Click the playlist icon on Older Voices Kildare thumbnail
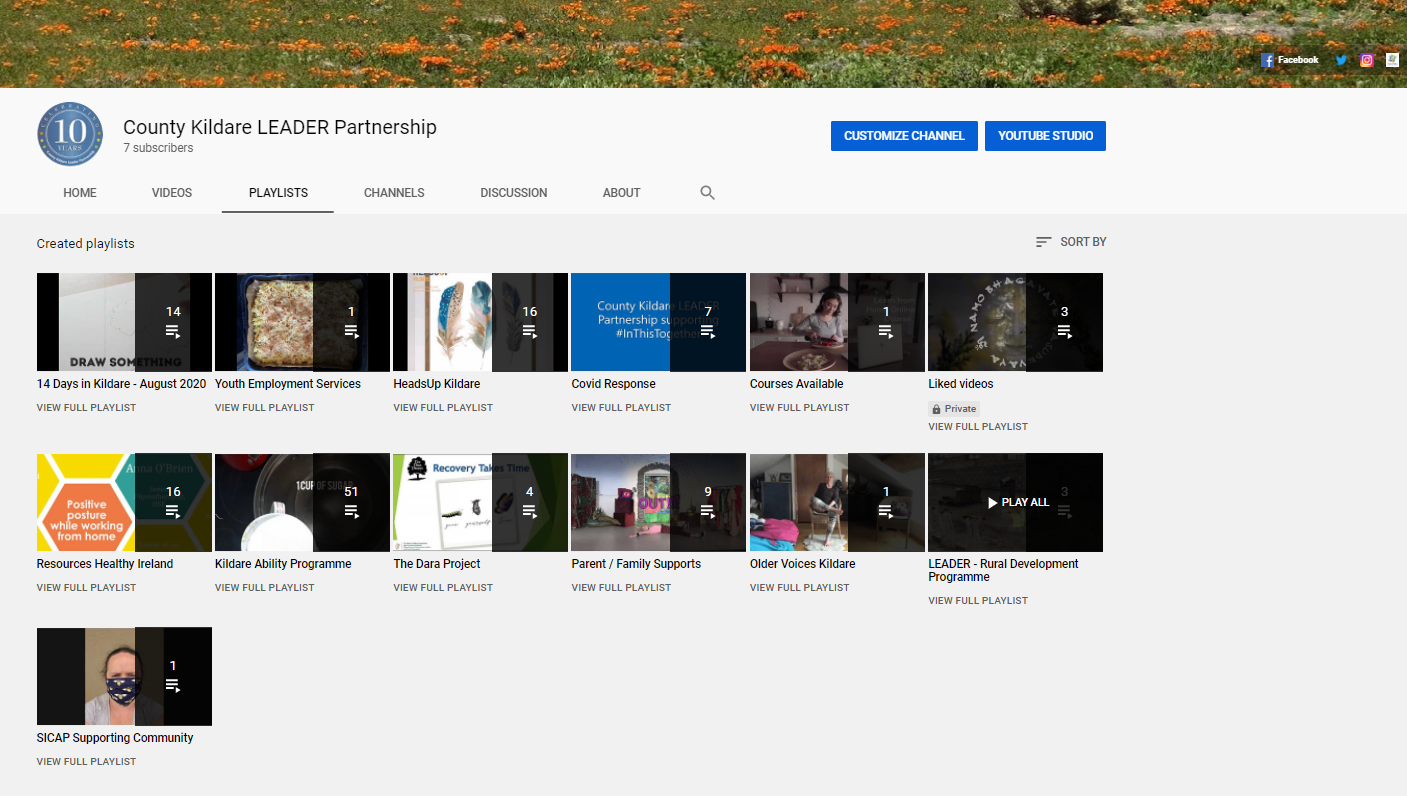 (886, 511)
